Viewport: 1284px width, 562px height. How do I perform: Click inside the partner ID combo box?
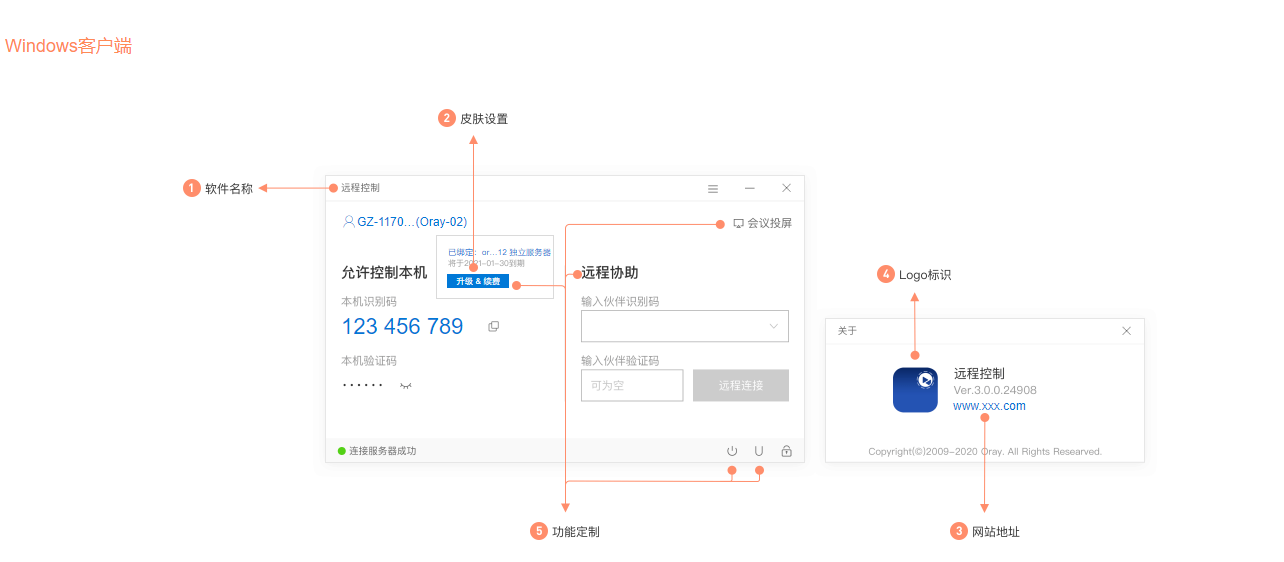685,326
